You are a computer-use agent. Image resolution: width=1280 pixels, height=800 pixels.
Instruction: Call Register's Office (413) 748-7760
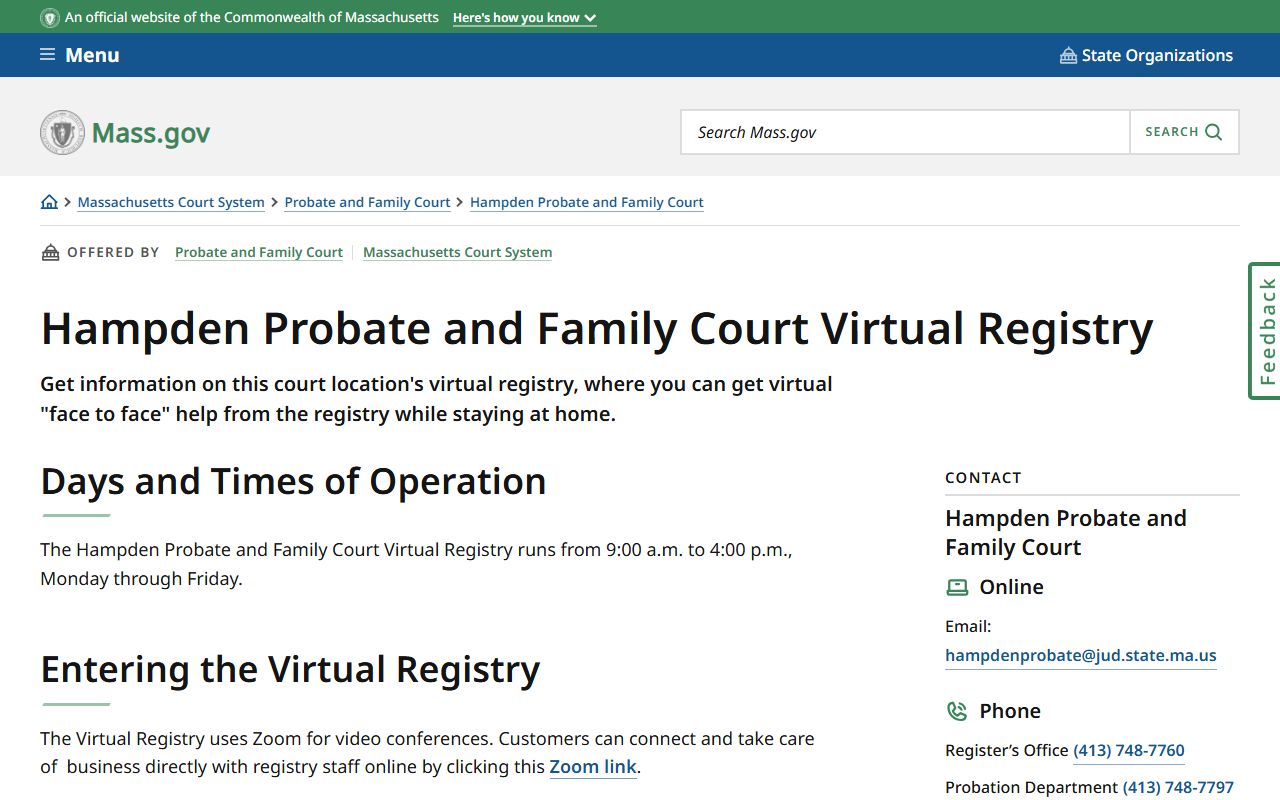(x=1129, y=750)
